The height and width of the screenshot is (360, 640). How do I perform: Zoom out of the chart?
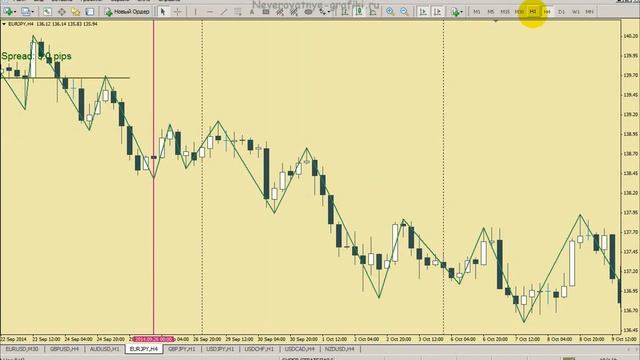(x=404, y=12)
